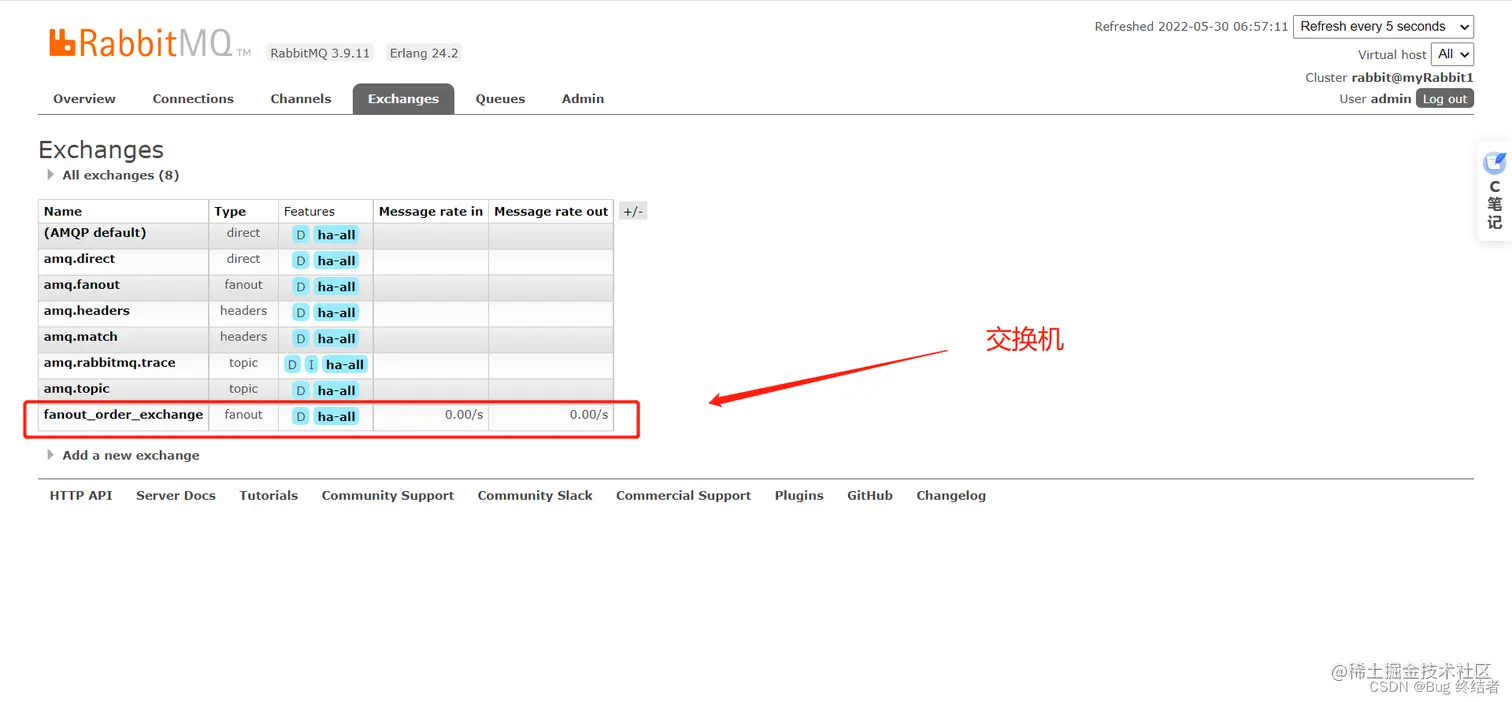Open the Community Slack link
Image resolution: width=1512 pixels, height=702 pixels.
click(535, 495)
